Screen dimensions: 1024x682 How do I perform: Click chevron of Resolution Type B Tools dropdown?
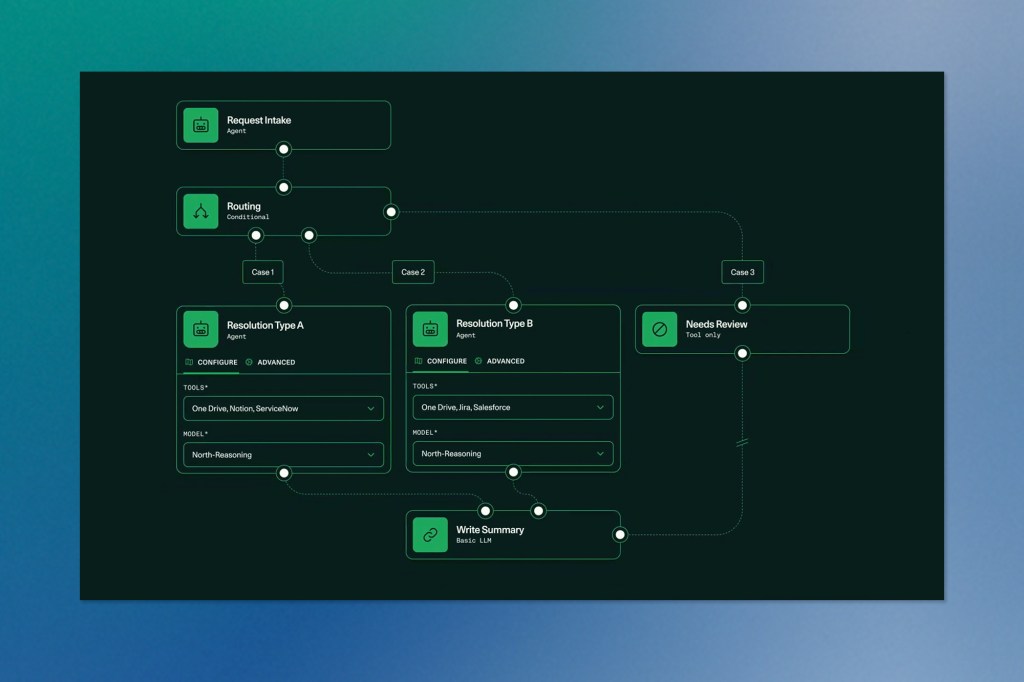pyautogui.click(x=600, y=408)
